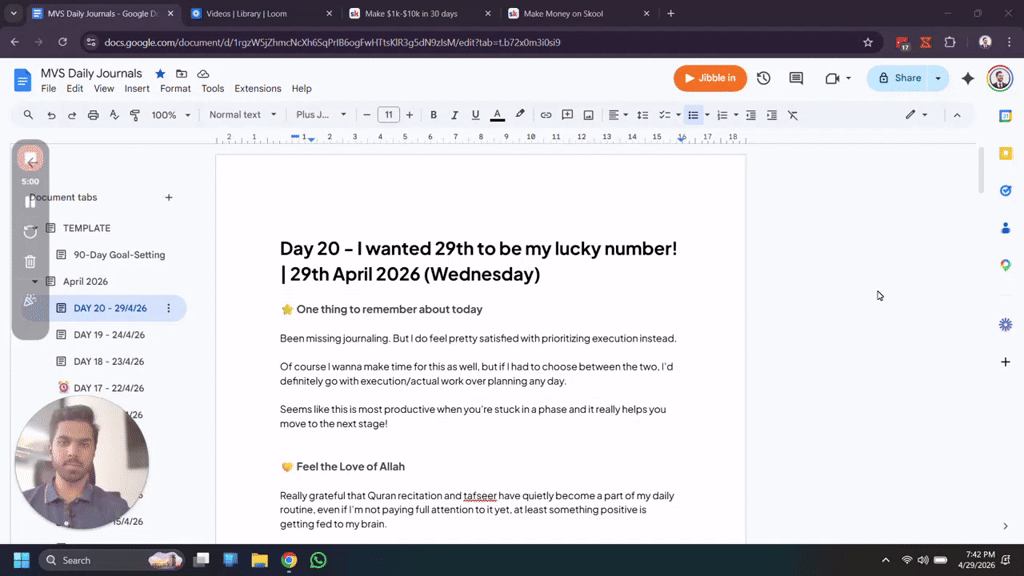Move the document to a folder
Image resolution: width=1024 pixels, height=576 pixels.
pos(182,74)
